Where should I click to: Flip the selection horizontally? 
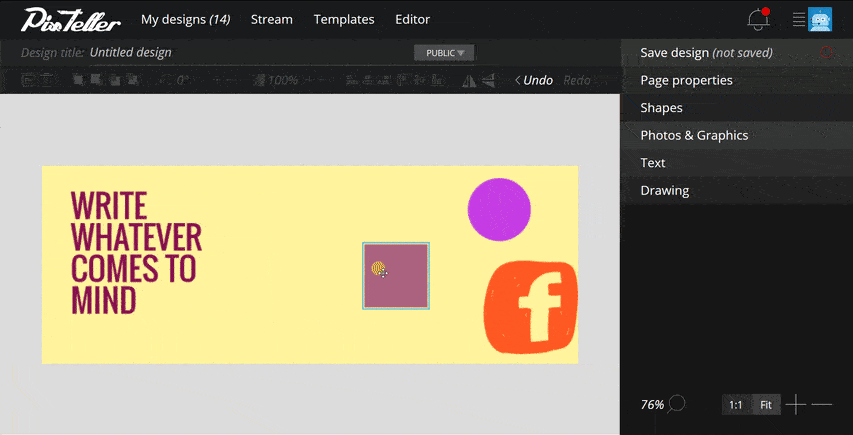point(469,80)
